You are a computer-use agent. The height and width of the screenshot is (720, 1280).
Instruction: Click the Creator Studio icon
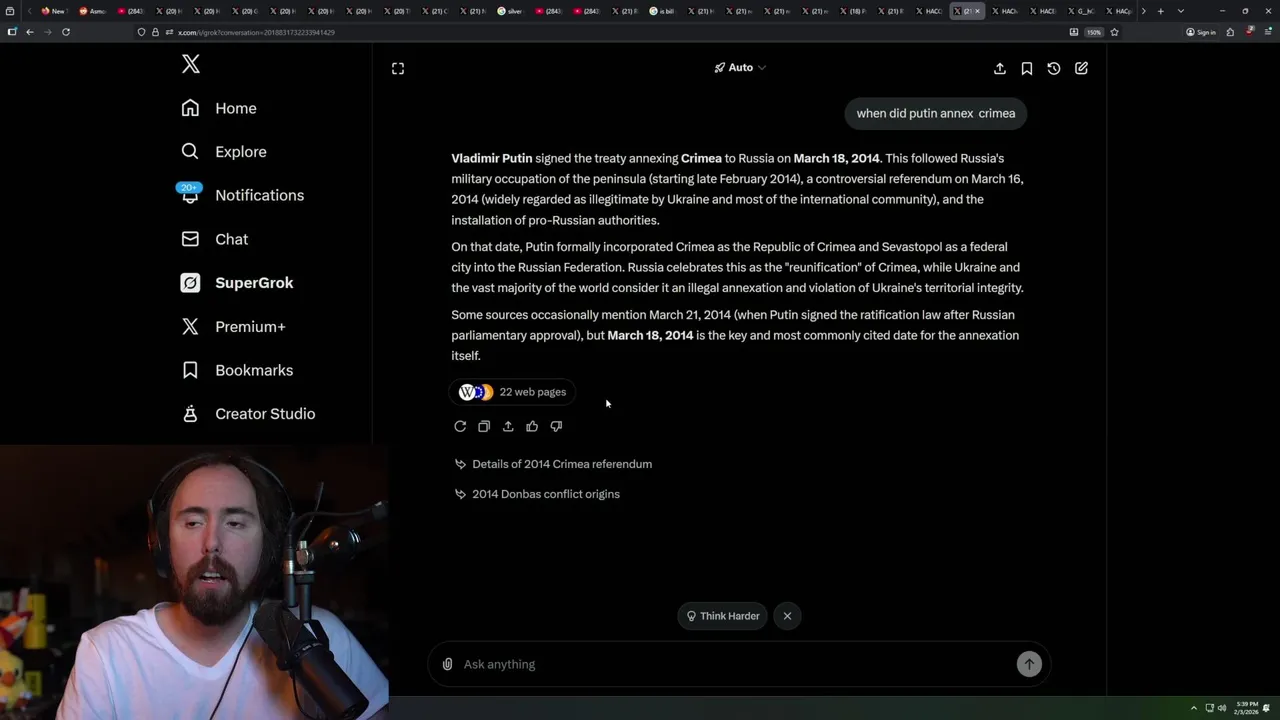[x=190, y=414]
